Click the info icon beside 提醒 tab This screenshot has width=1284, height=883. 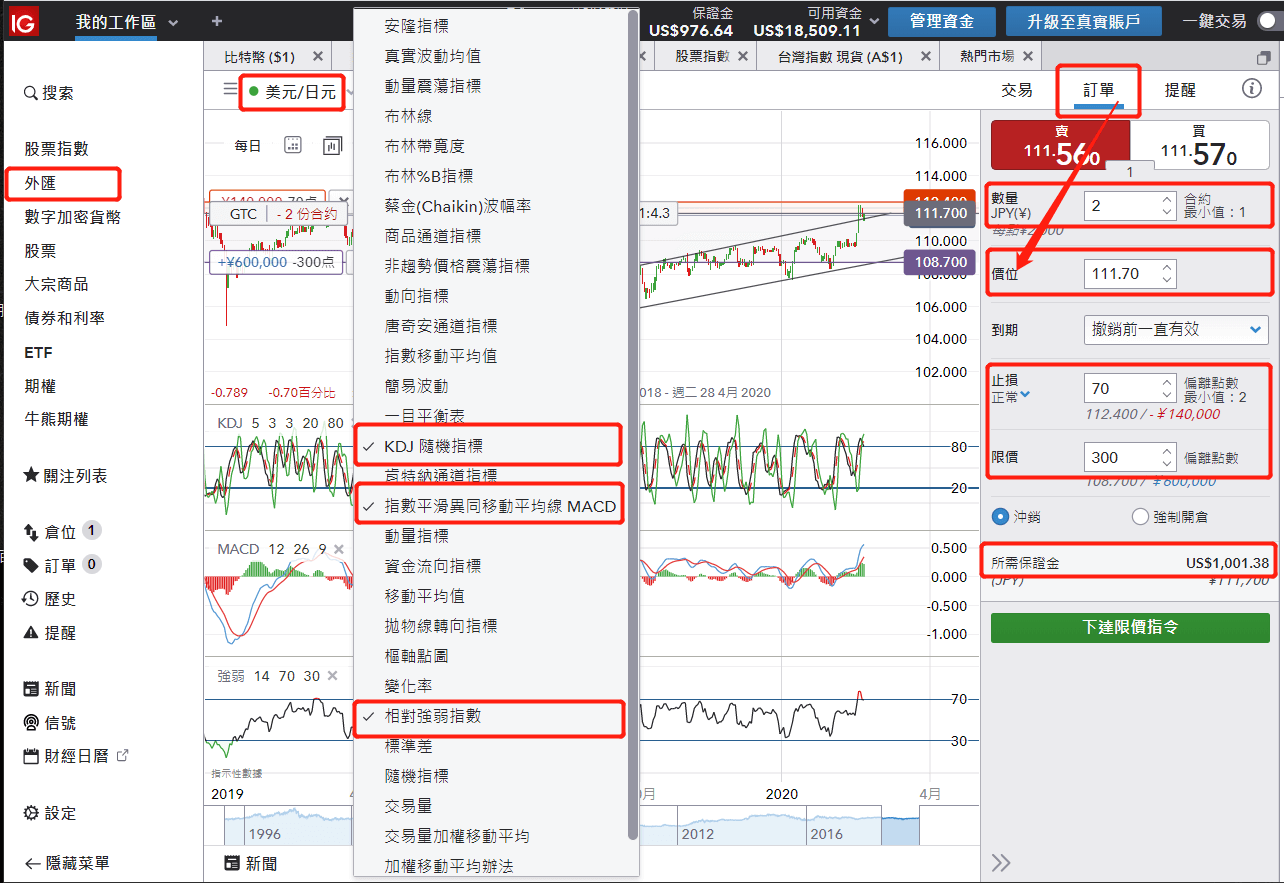coord(1251,89)
